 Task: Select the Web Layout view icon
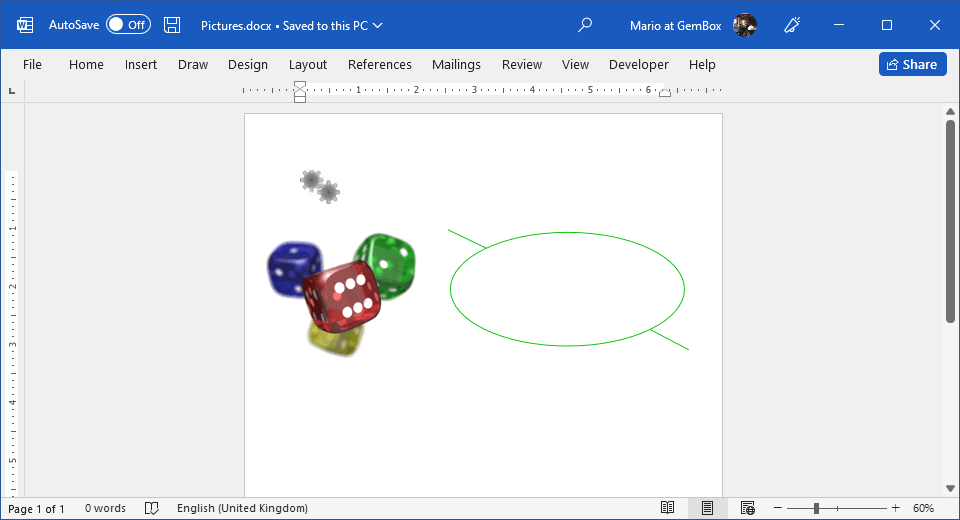[747, 508]
